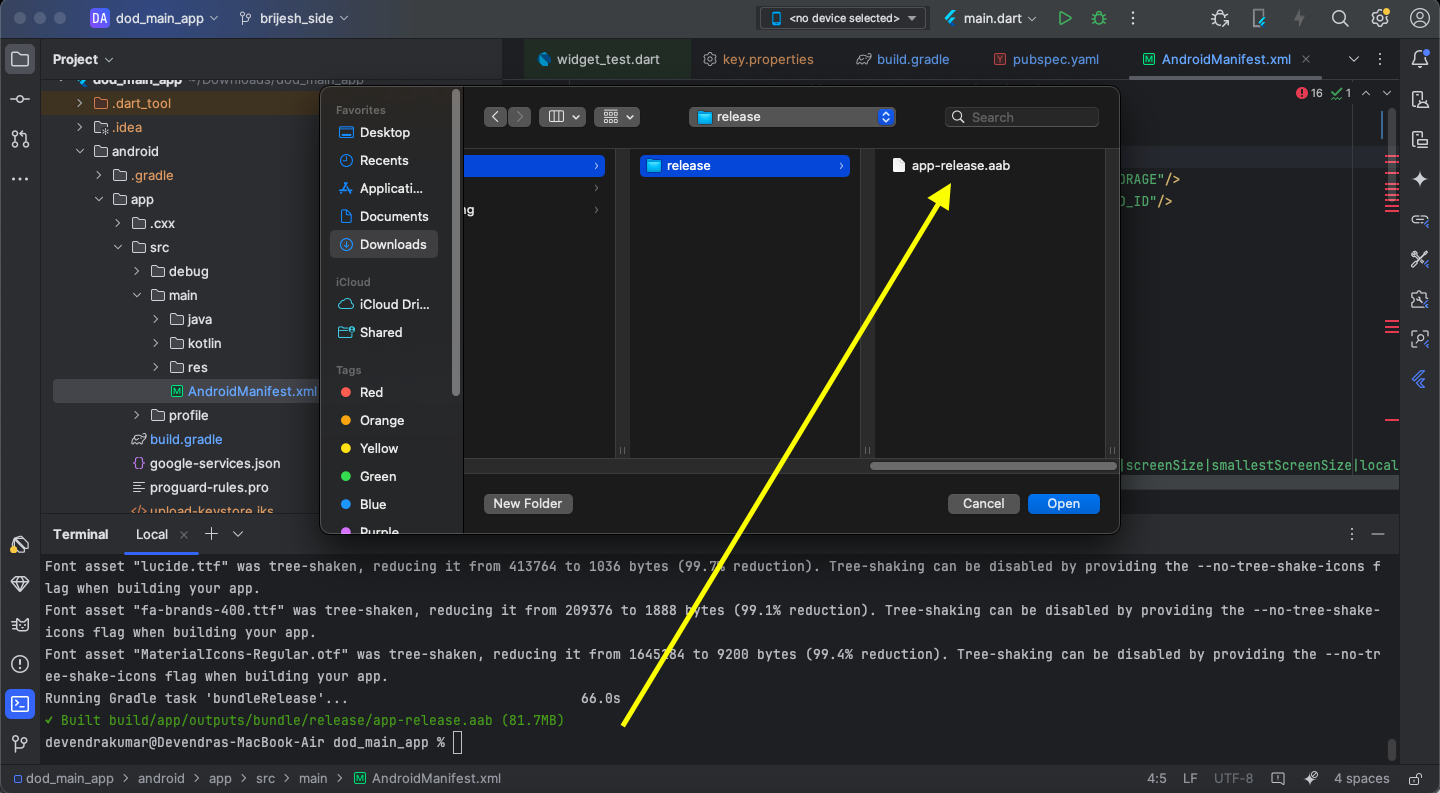The image size is (1440, 793).
Task: Collapse the android folder
Action: click(80, 151)
